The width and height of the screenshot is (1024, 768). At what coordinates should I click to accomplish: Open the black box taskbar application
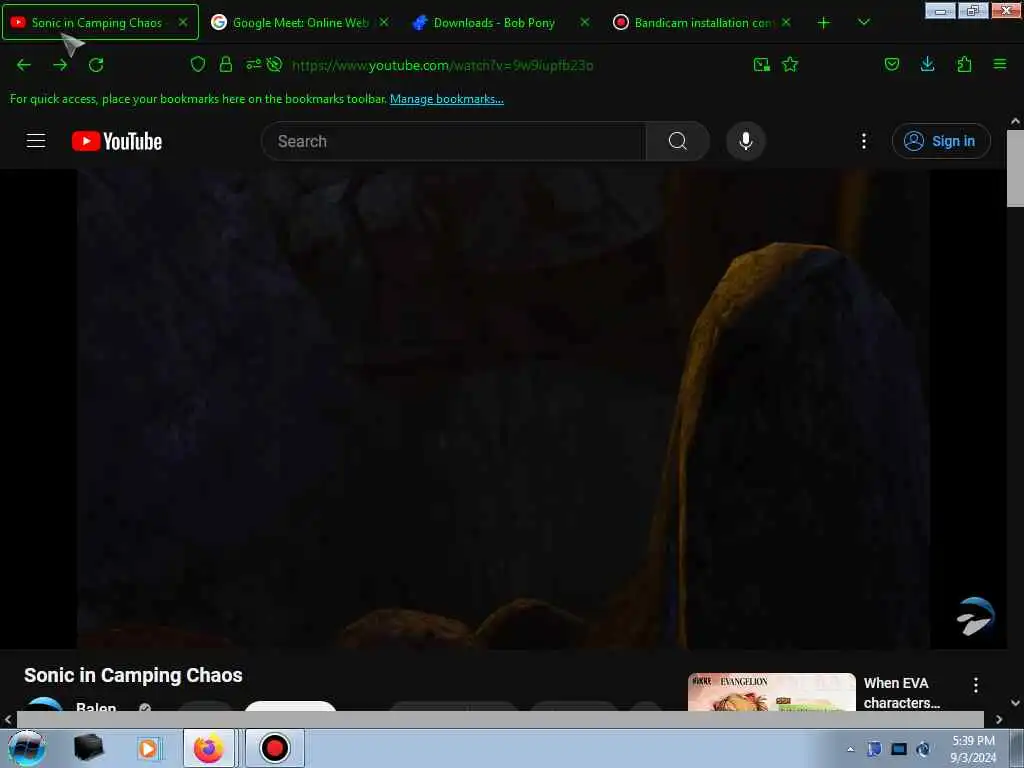point(88,748)
